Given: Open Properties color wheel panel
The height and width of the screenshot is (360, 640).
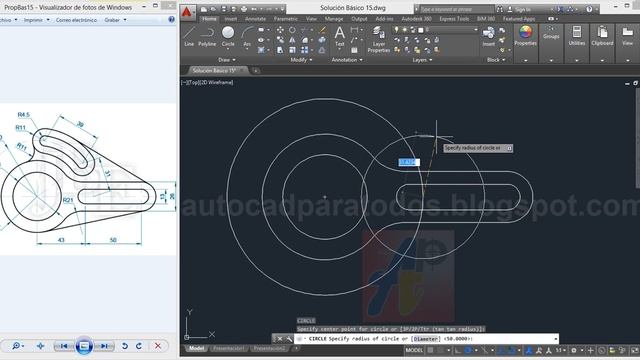Looking at the screenshot, I should (x=526, y=35).
